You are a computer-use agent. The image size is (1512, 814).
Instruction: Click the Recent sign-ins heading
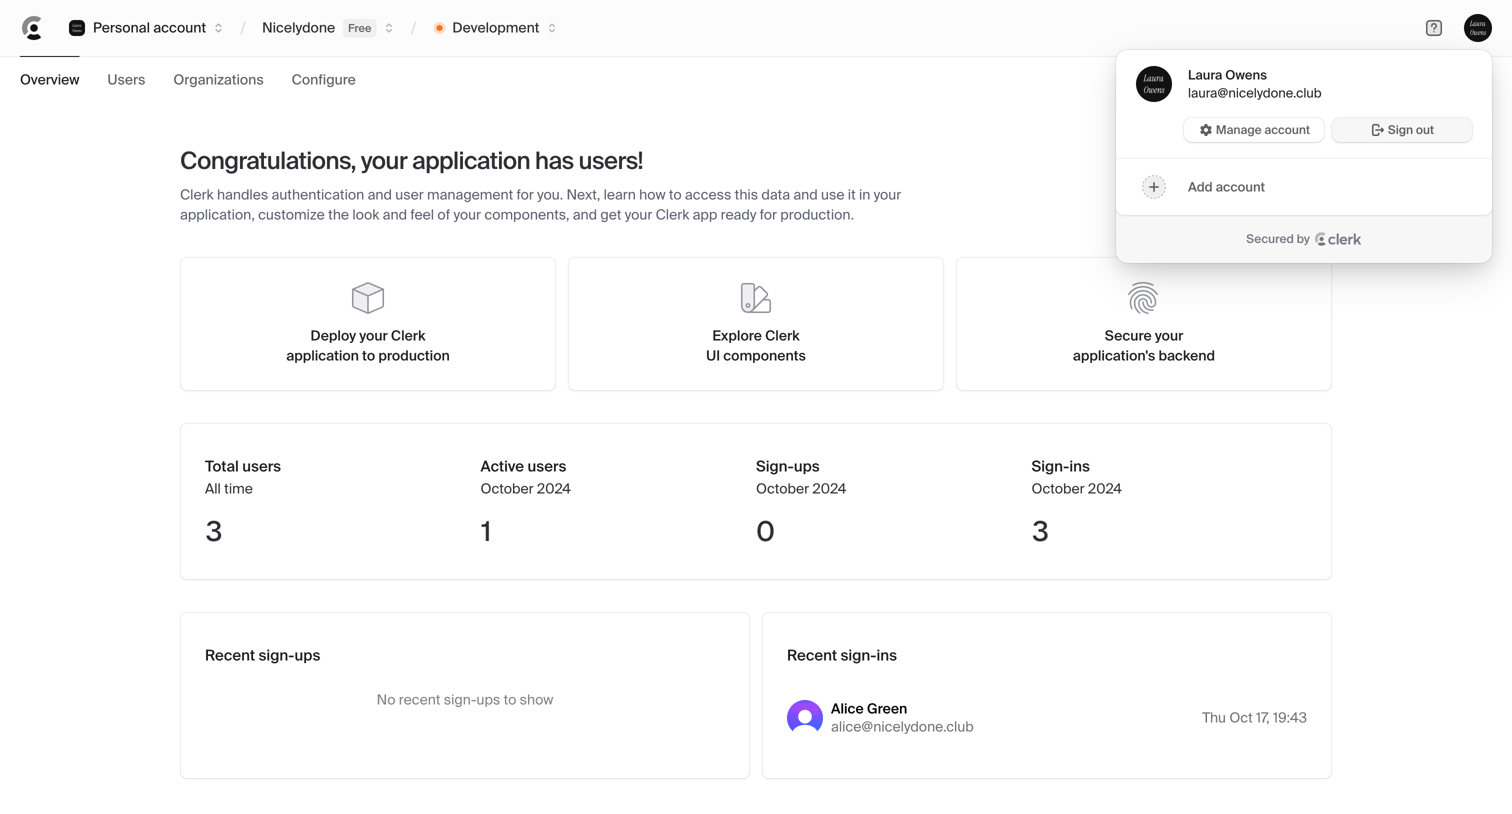point(842,656)
